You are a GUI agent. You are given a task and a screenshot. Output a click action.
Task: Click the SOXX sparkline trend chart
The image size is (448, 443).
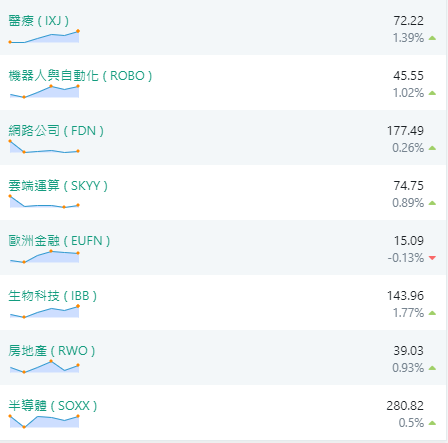[x=44, y=421]
